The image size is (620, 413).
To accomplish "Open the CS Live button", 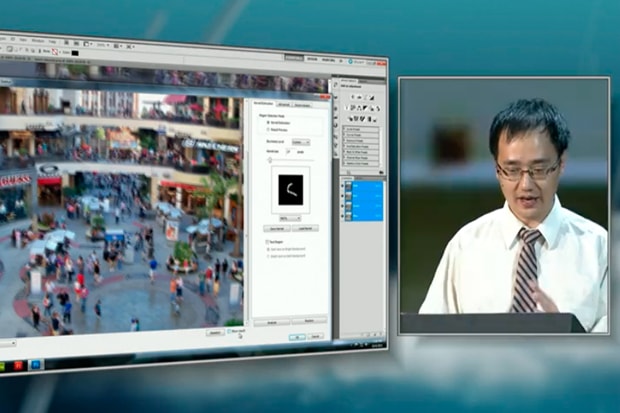I will 356,61.
